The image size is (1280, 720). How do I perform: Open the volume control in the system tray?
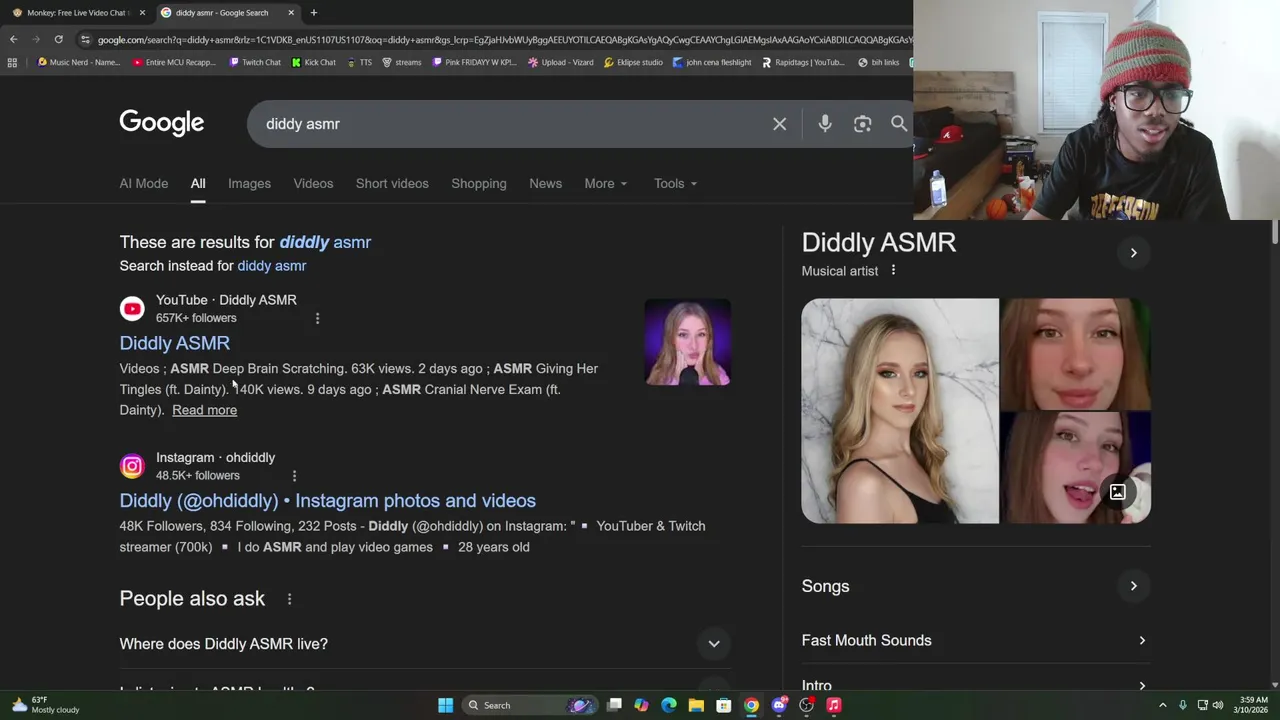(1218, 705)
